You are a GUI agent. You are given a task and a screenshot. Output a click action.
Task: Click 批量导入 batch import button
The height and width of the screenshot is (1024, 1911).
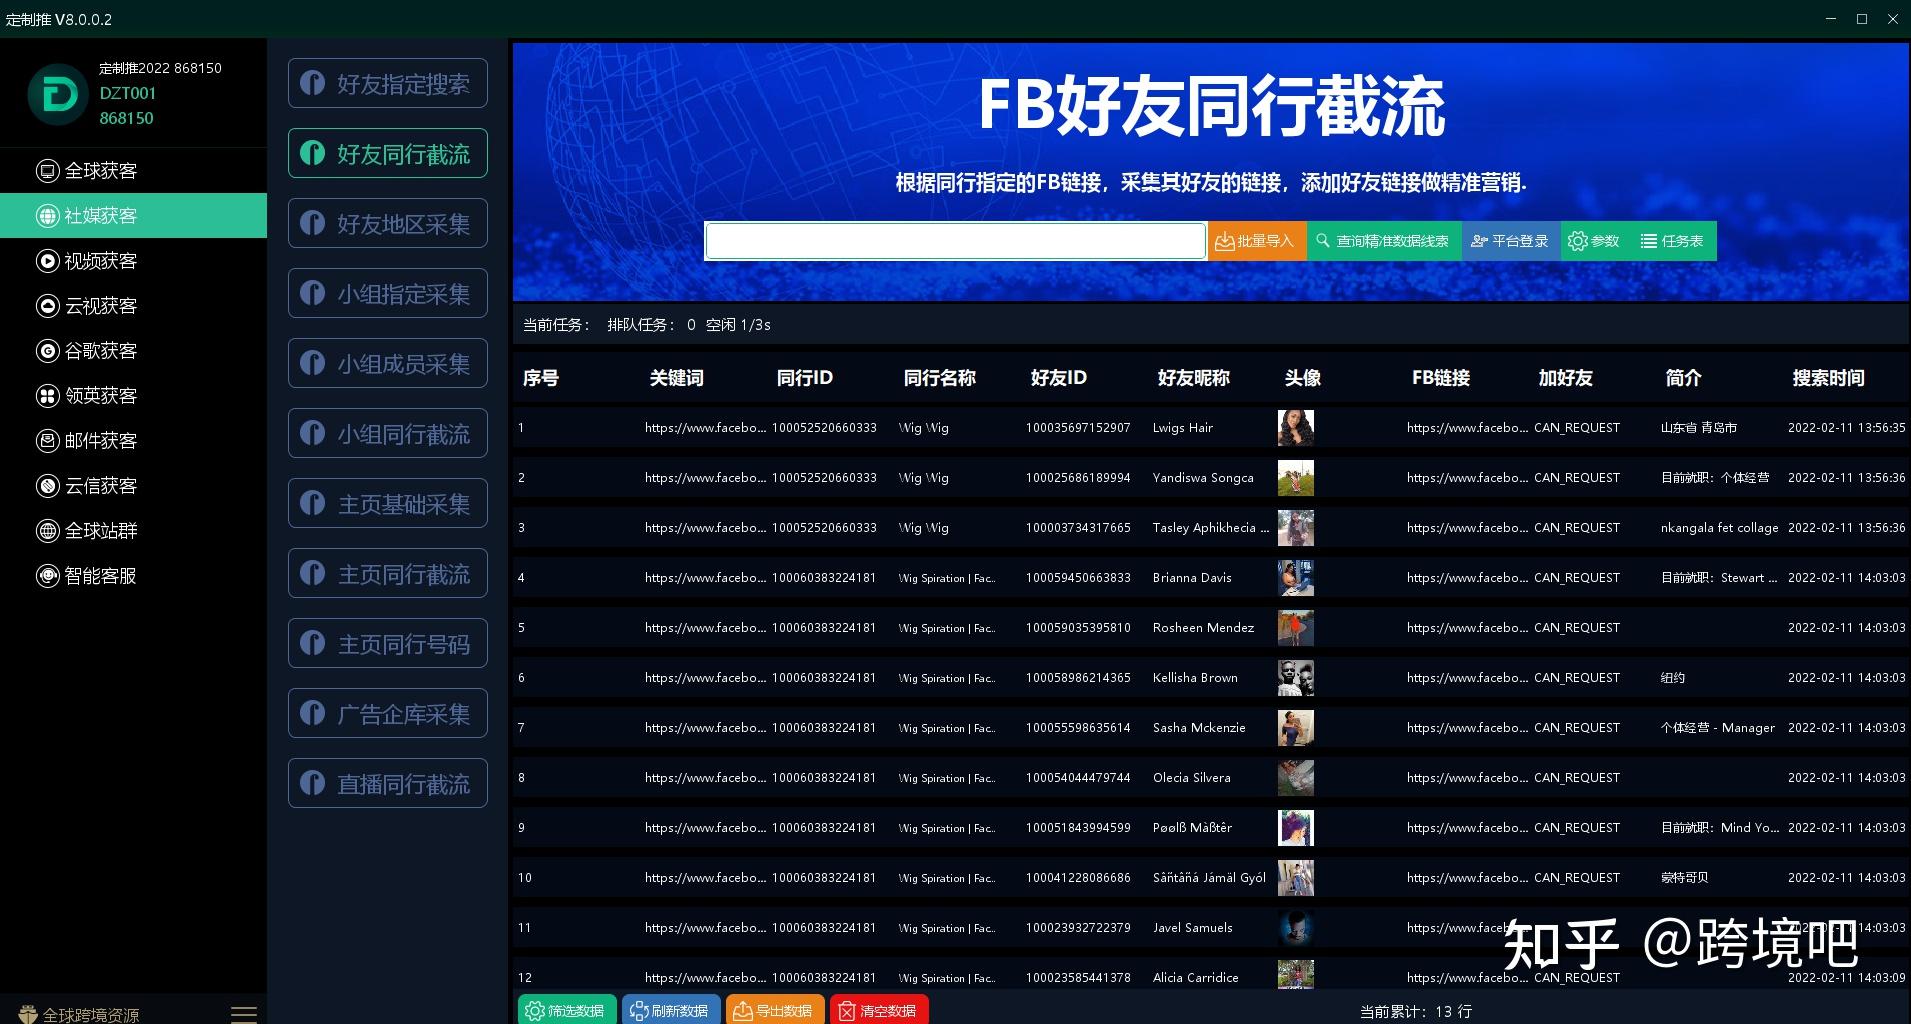1256,241
